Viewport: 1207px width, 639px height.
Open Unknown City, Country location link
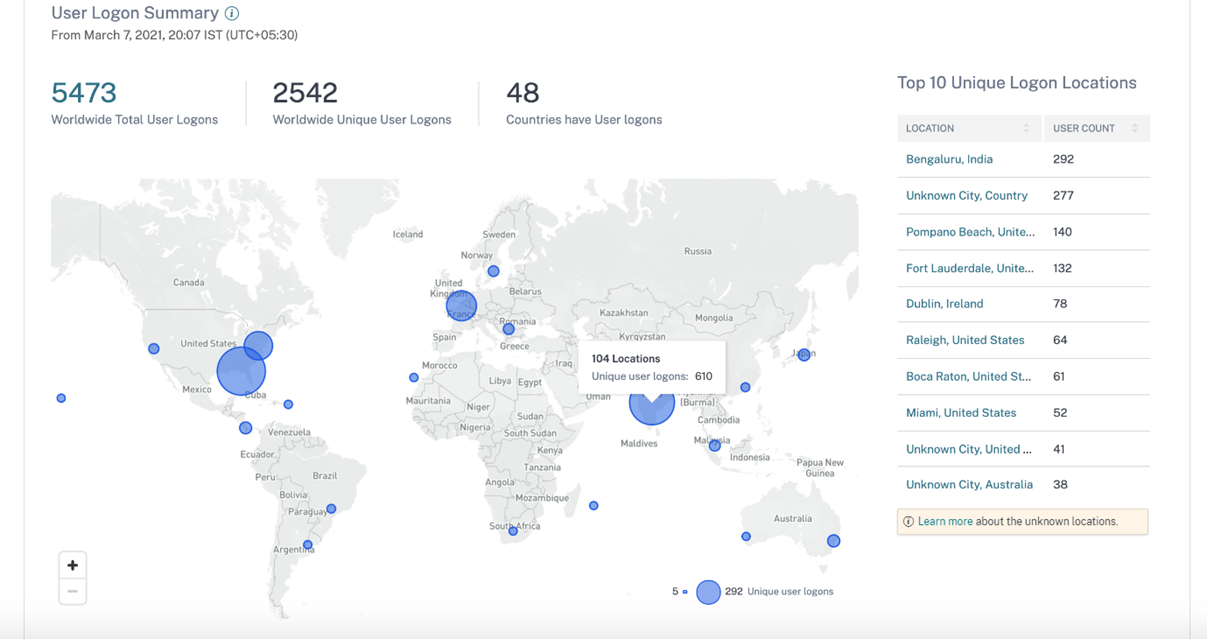[x=966, y=196]
